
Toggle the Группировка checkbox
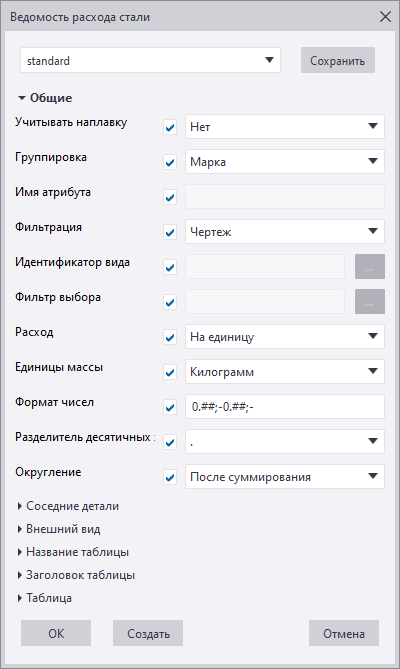click(170, 162)
